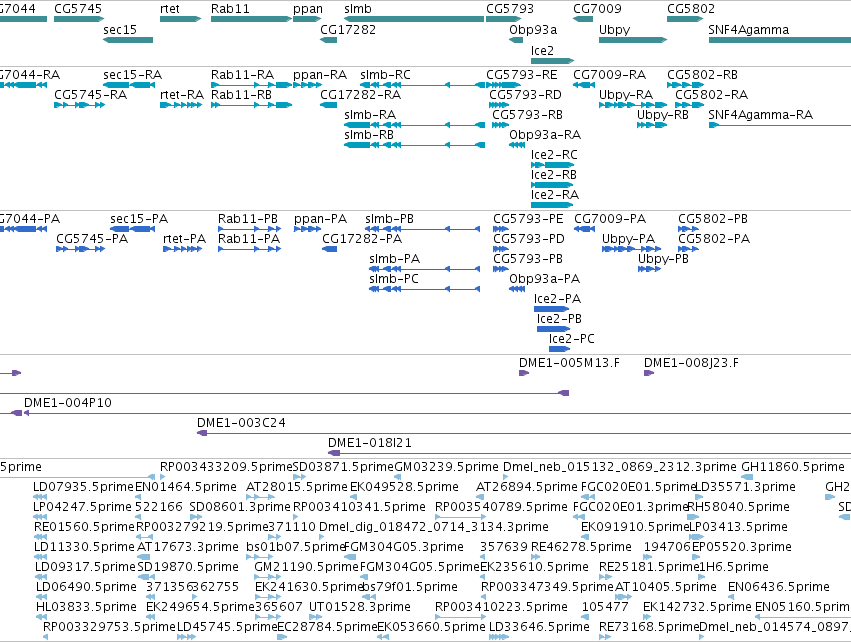Image resolution: width=851 pixels, height=642 pixels.
Task: Click the Obp93a-RA transcript label
Action: coord(545,135)
